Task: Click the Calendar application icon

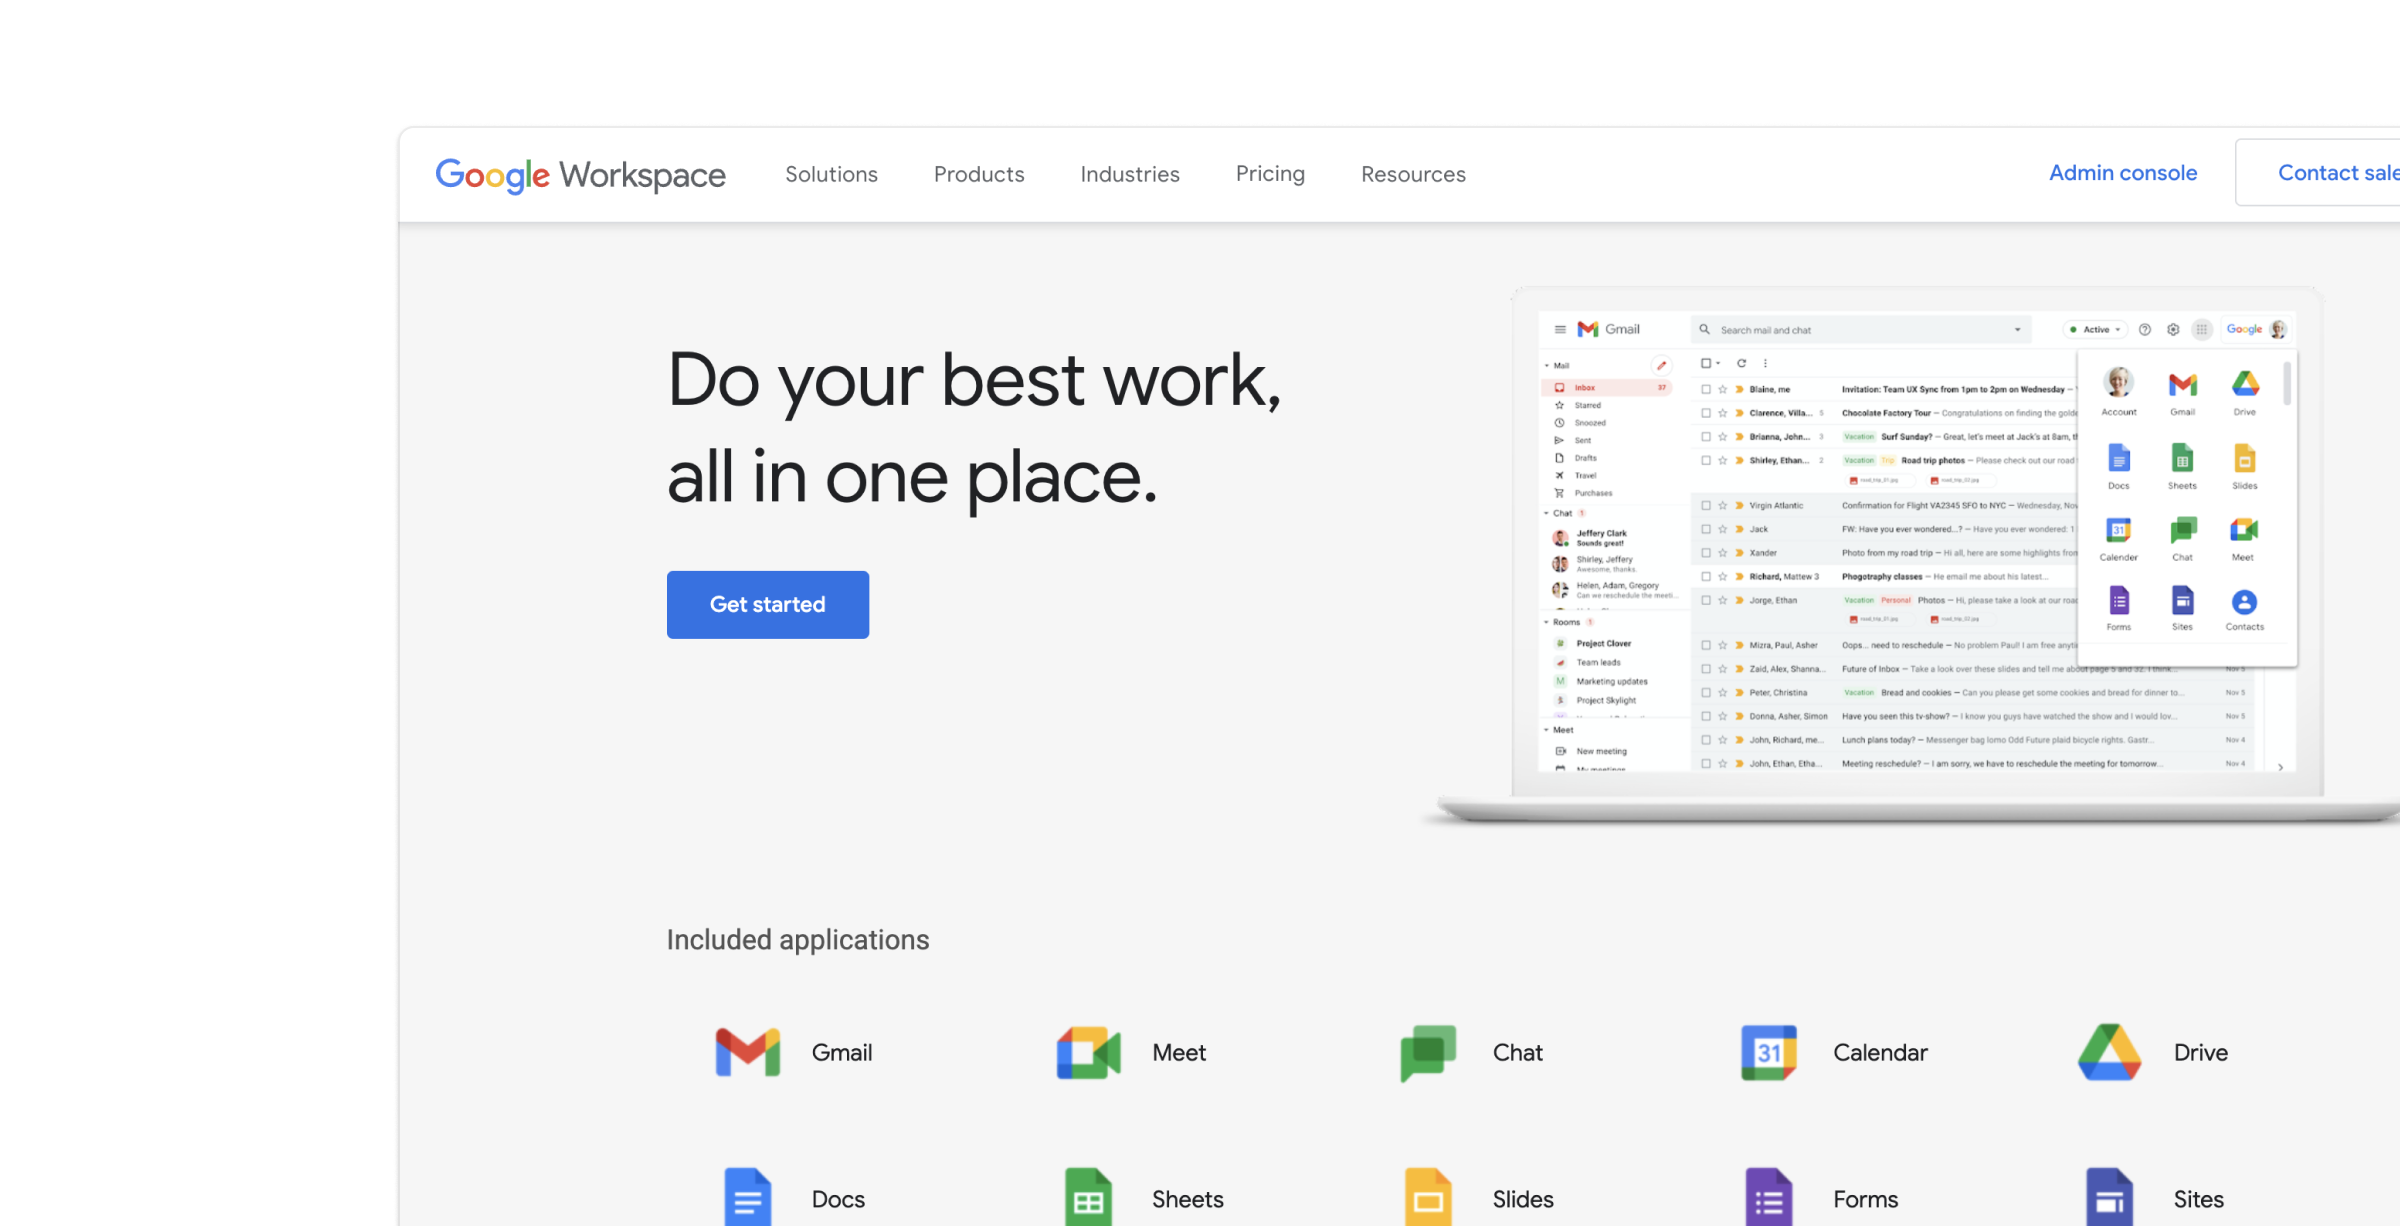Action: click(1767, 1049)
